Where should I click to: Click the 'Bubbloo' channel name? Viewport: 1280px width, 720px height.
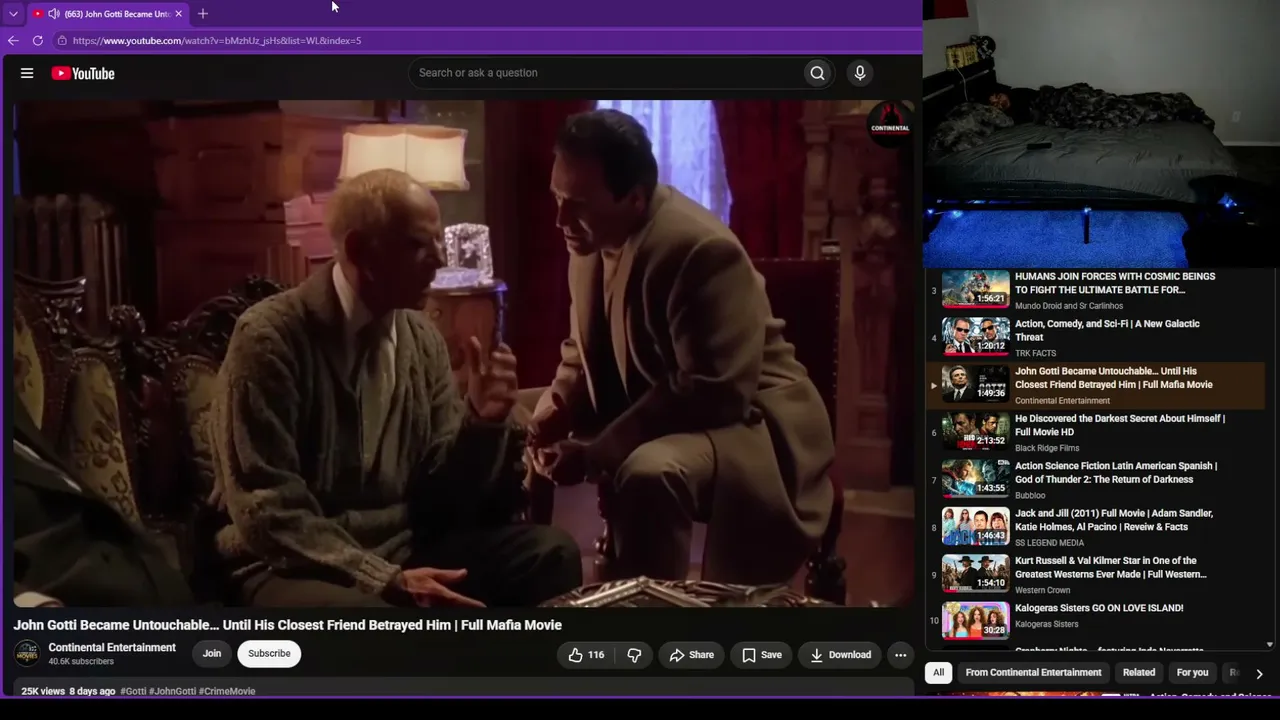[1030, 496]
